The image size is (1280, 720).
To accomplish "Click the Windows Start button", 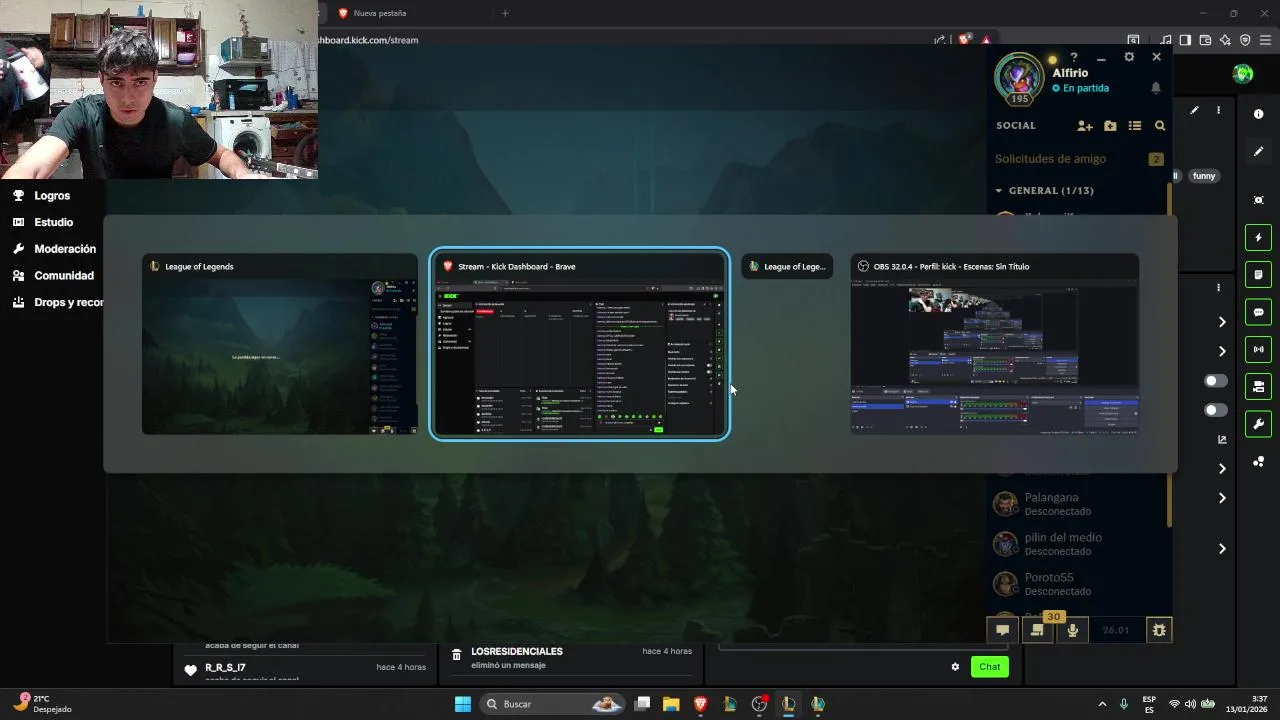I will coord(463,704).
